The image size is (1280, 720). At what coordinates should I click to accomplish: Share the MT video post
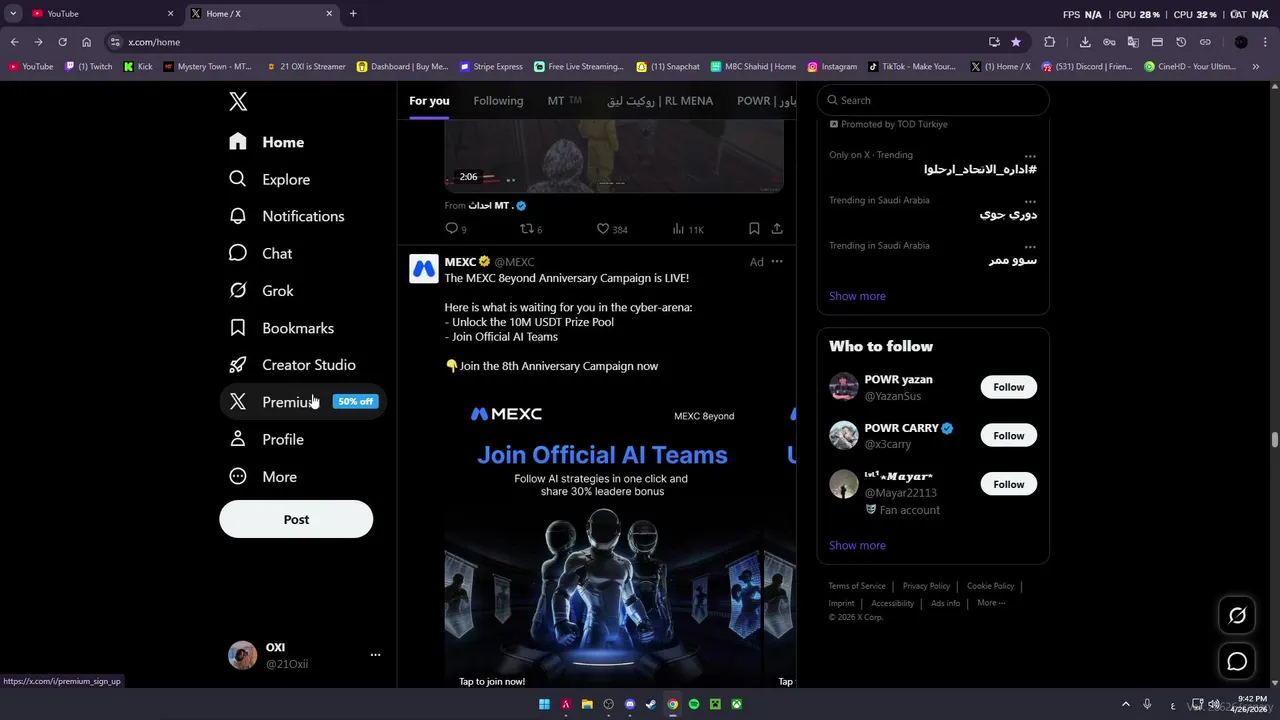click(x=777, y=229)
